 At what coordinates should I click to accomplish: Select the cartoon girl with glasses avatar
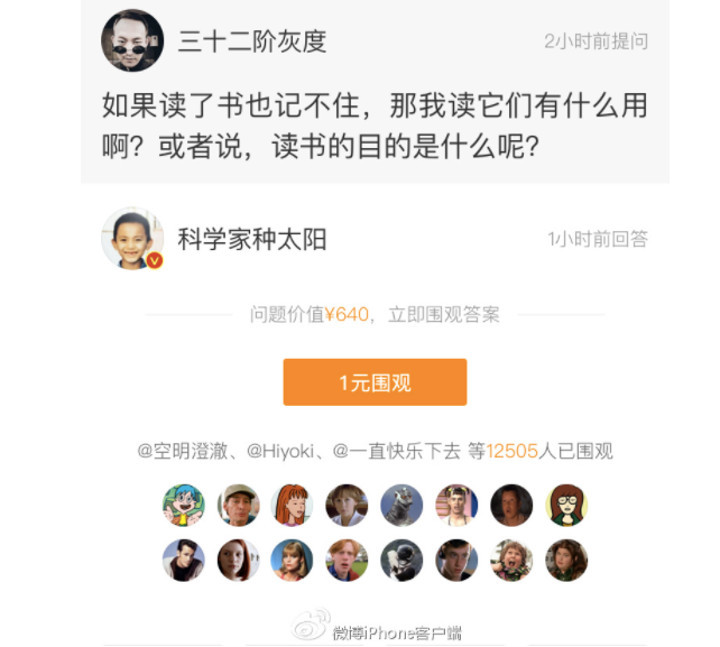pos(566,505)
